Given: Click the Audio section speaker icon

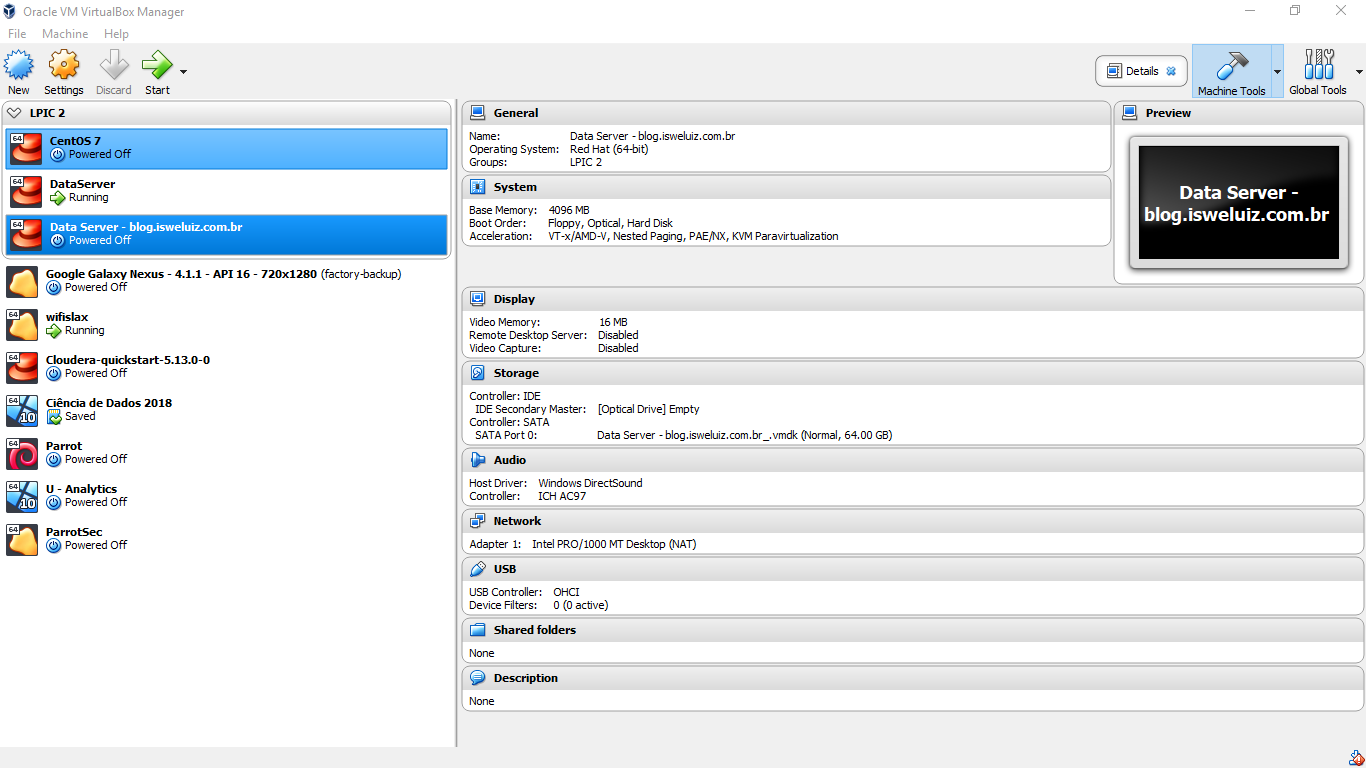Looking at the screenshot, I should pos(478,460).
